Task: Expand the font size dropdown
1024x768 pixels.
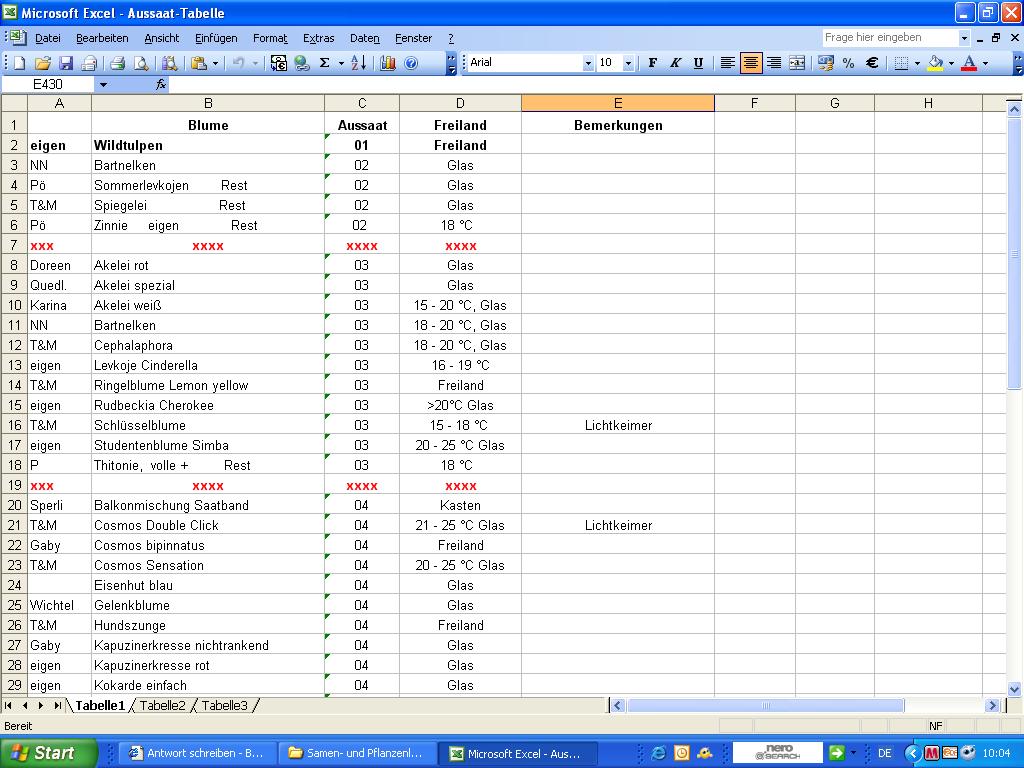Action: (628, 63)
